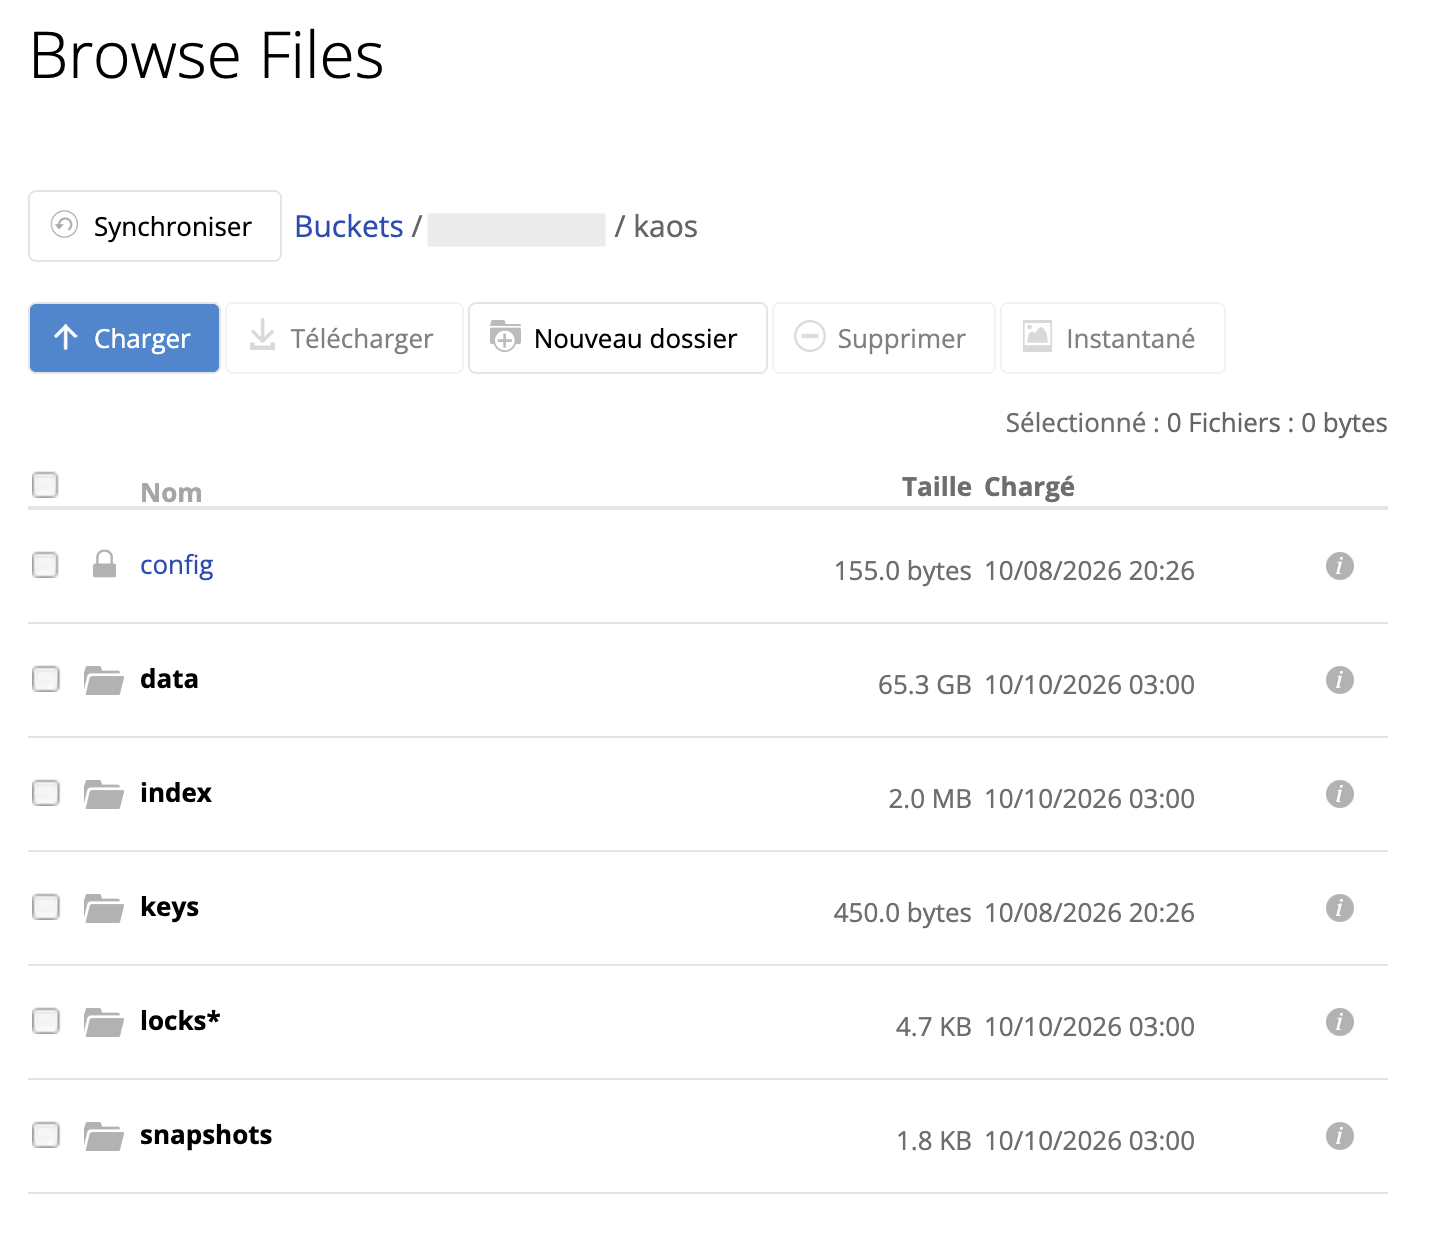
Task: Click the folder icon beside index
Action: click(104, 794)
